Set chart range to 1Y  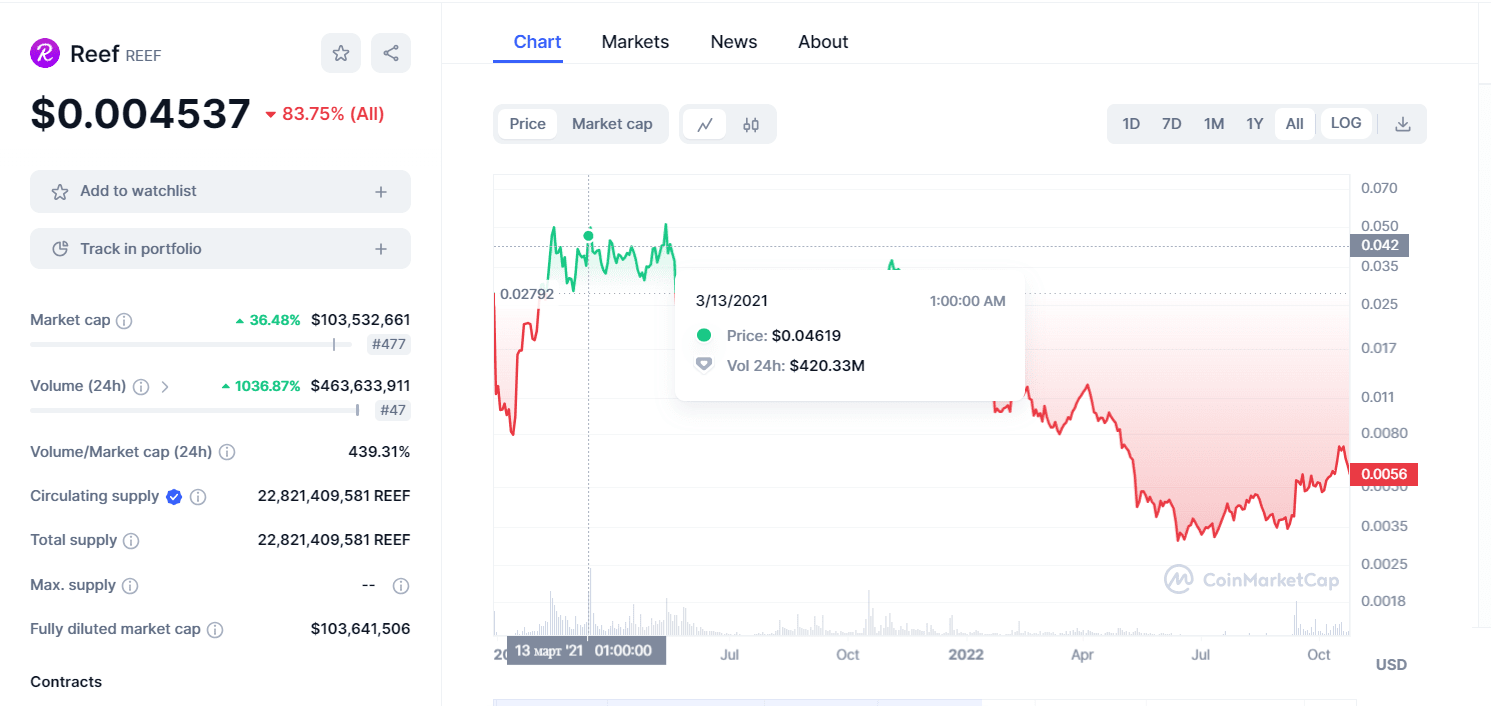[1255, 124]
